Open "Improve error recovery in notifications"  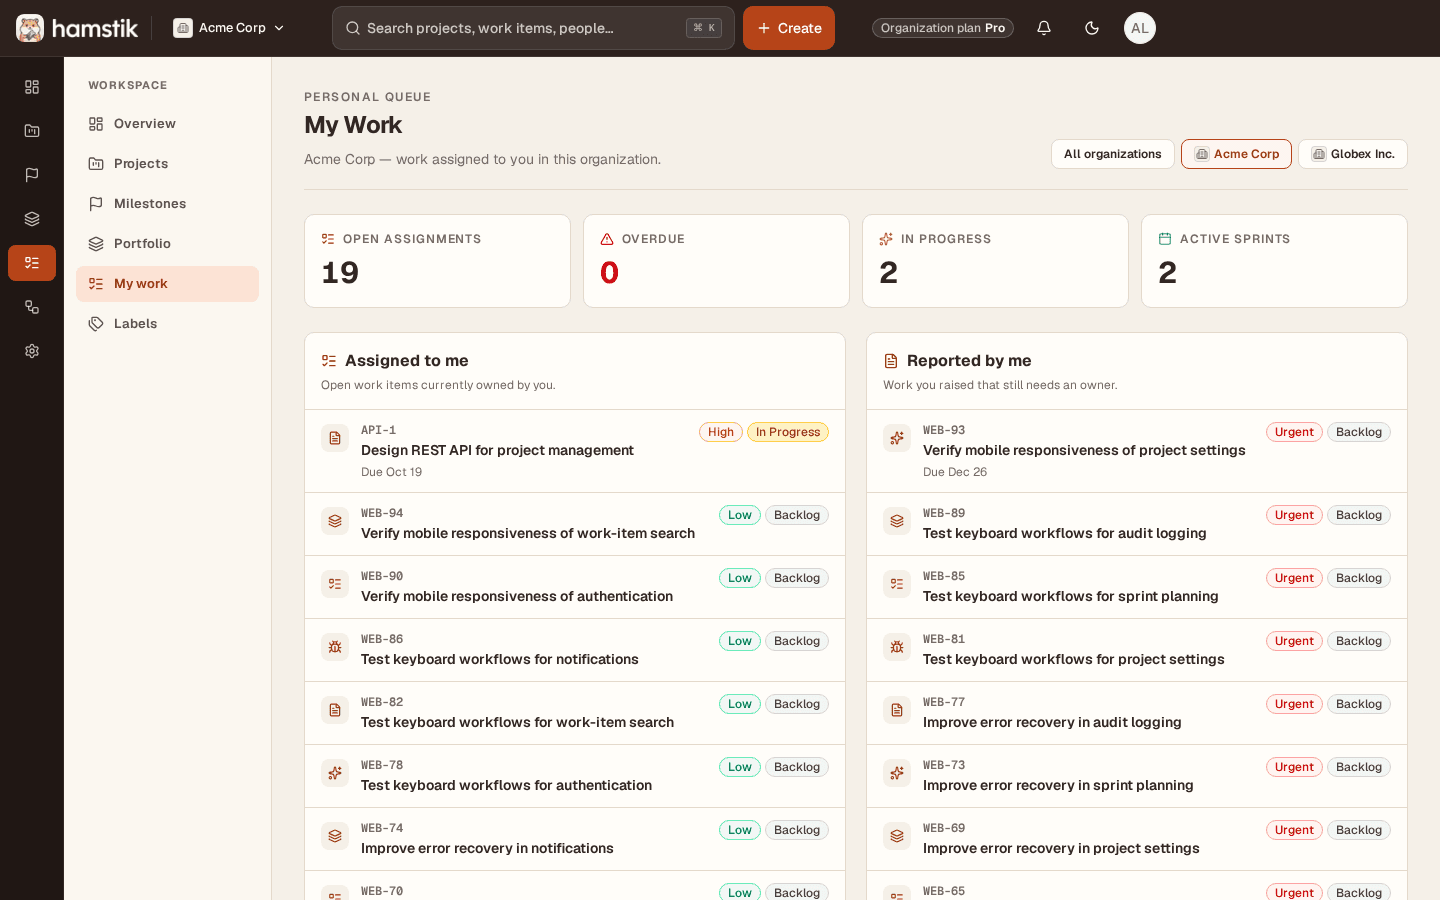(487, 848)
